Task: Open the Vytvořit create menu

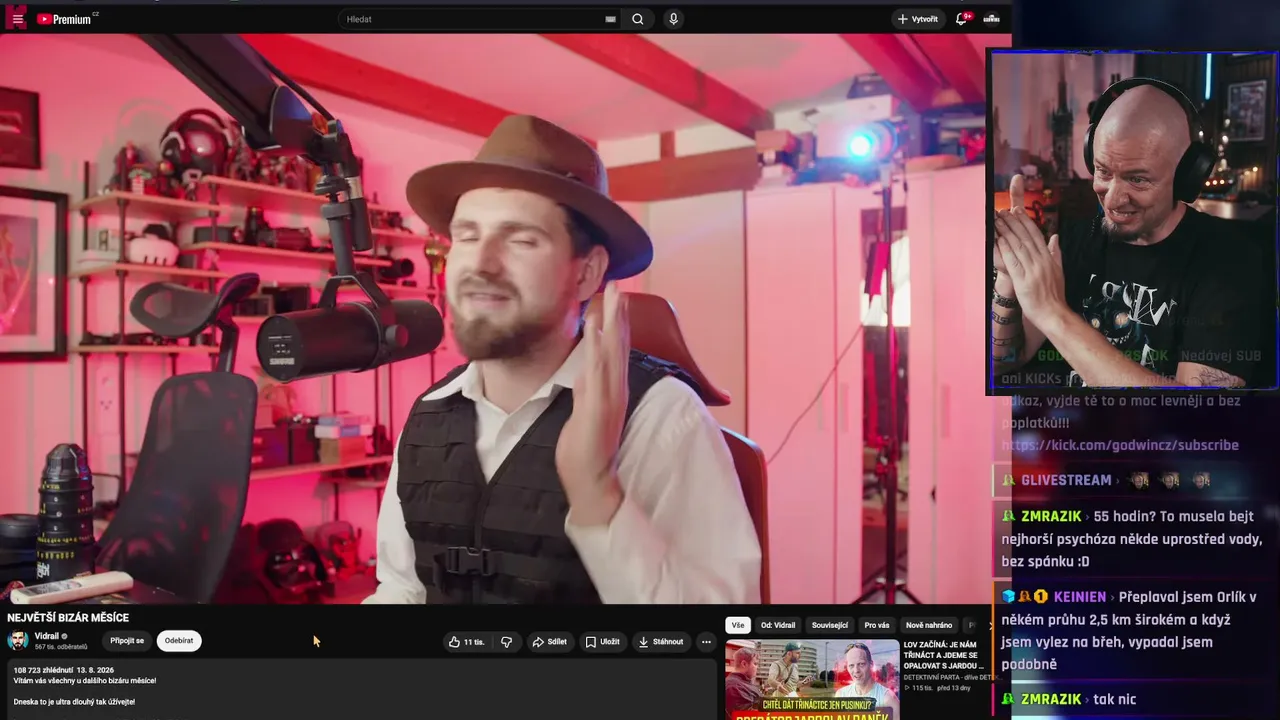Action: tap(918, 19)
